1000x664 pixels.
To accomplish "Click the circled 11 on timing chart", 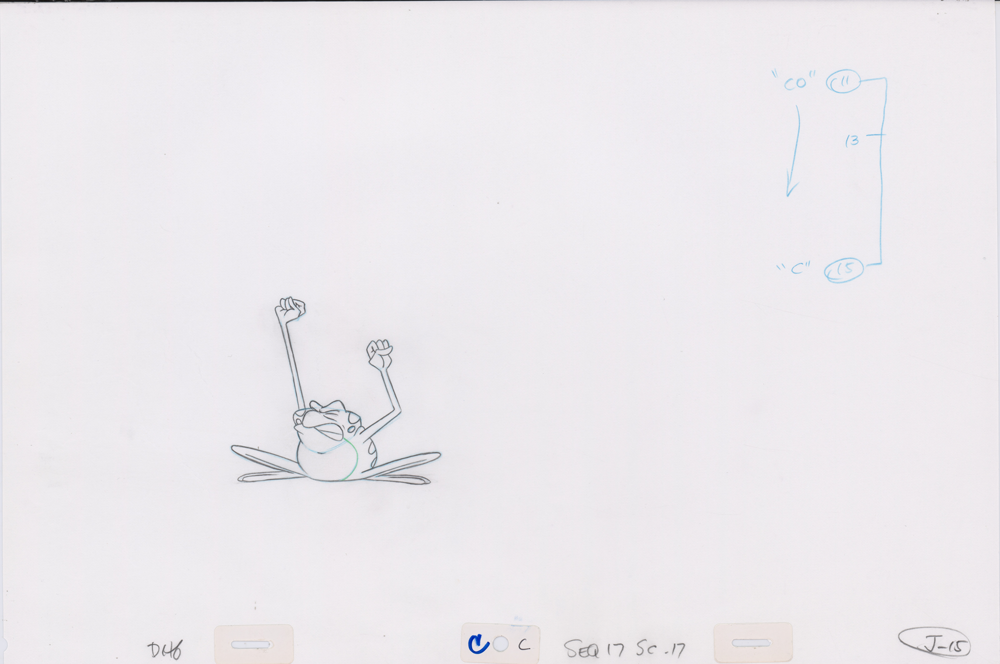I will point(839,84).
